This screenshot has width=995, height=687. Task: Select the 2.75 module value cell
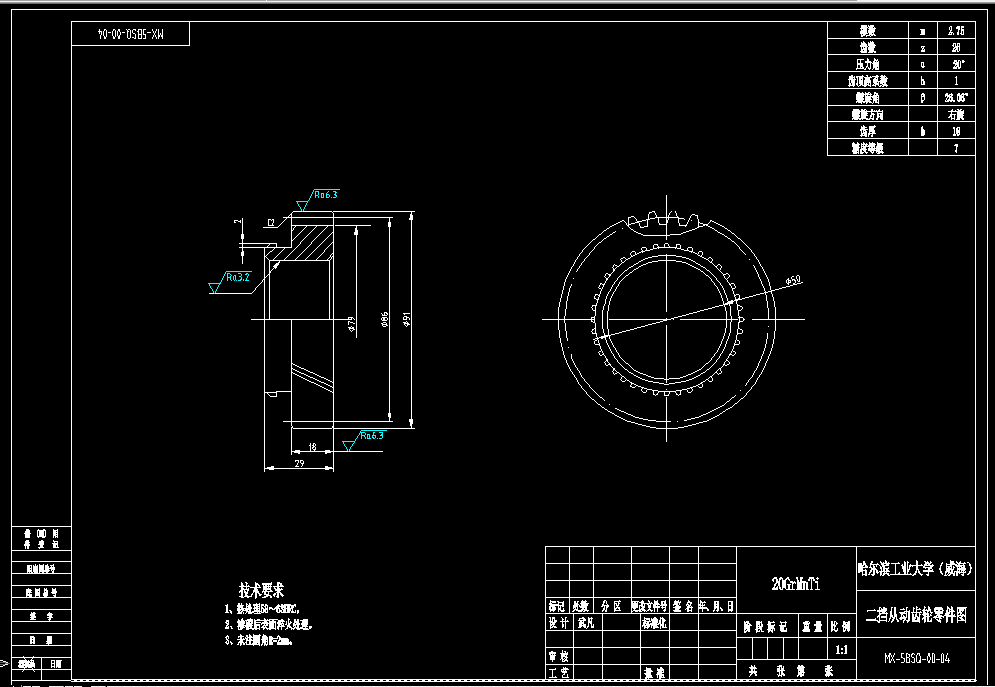956,30
